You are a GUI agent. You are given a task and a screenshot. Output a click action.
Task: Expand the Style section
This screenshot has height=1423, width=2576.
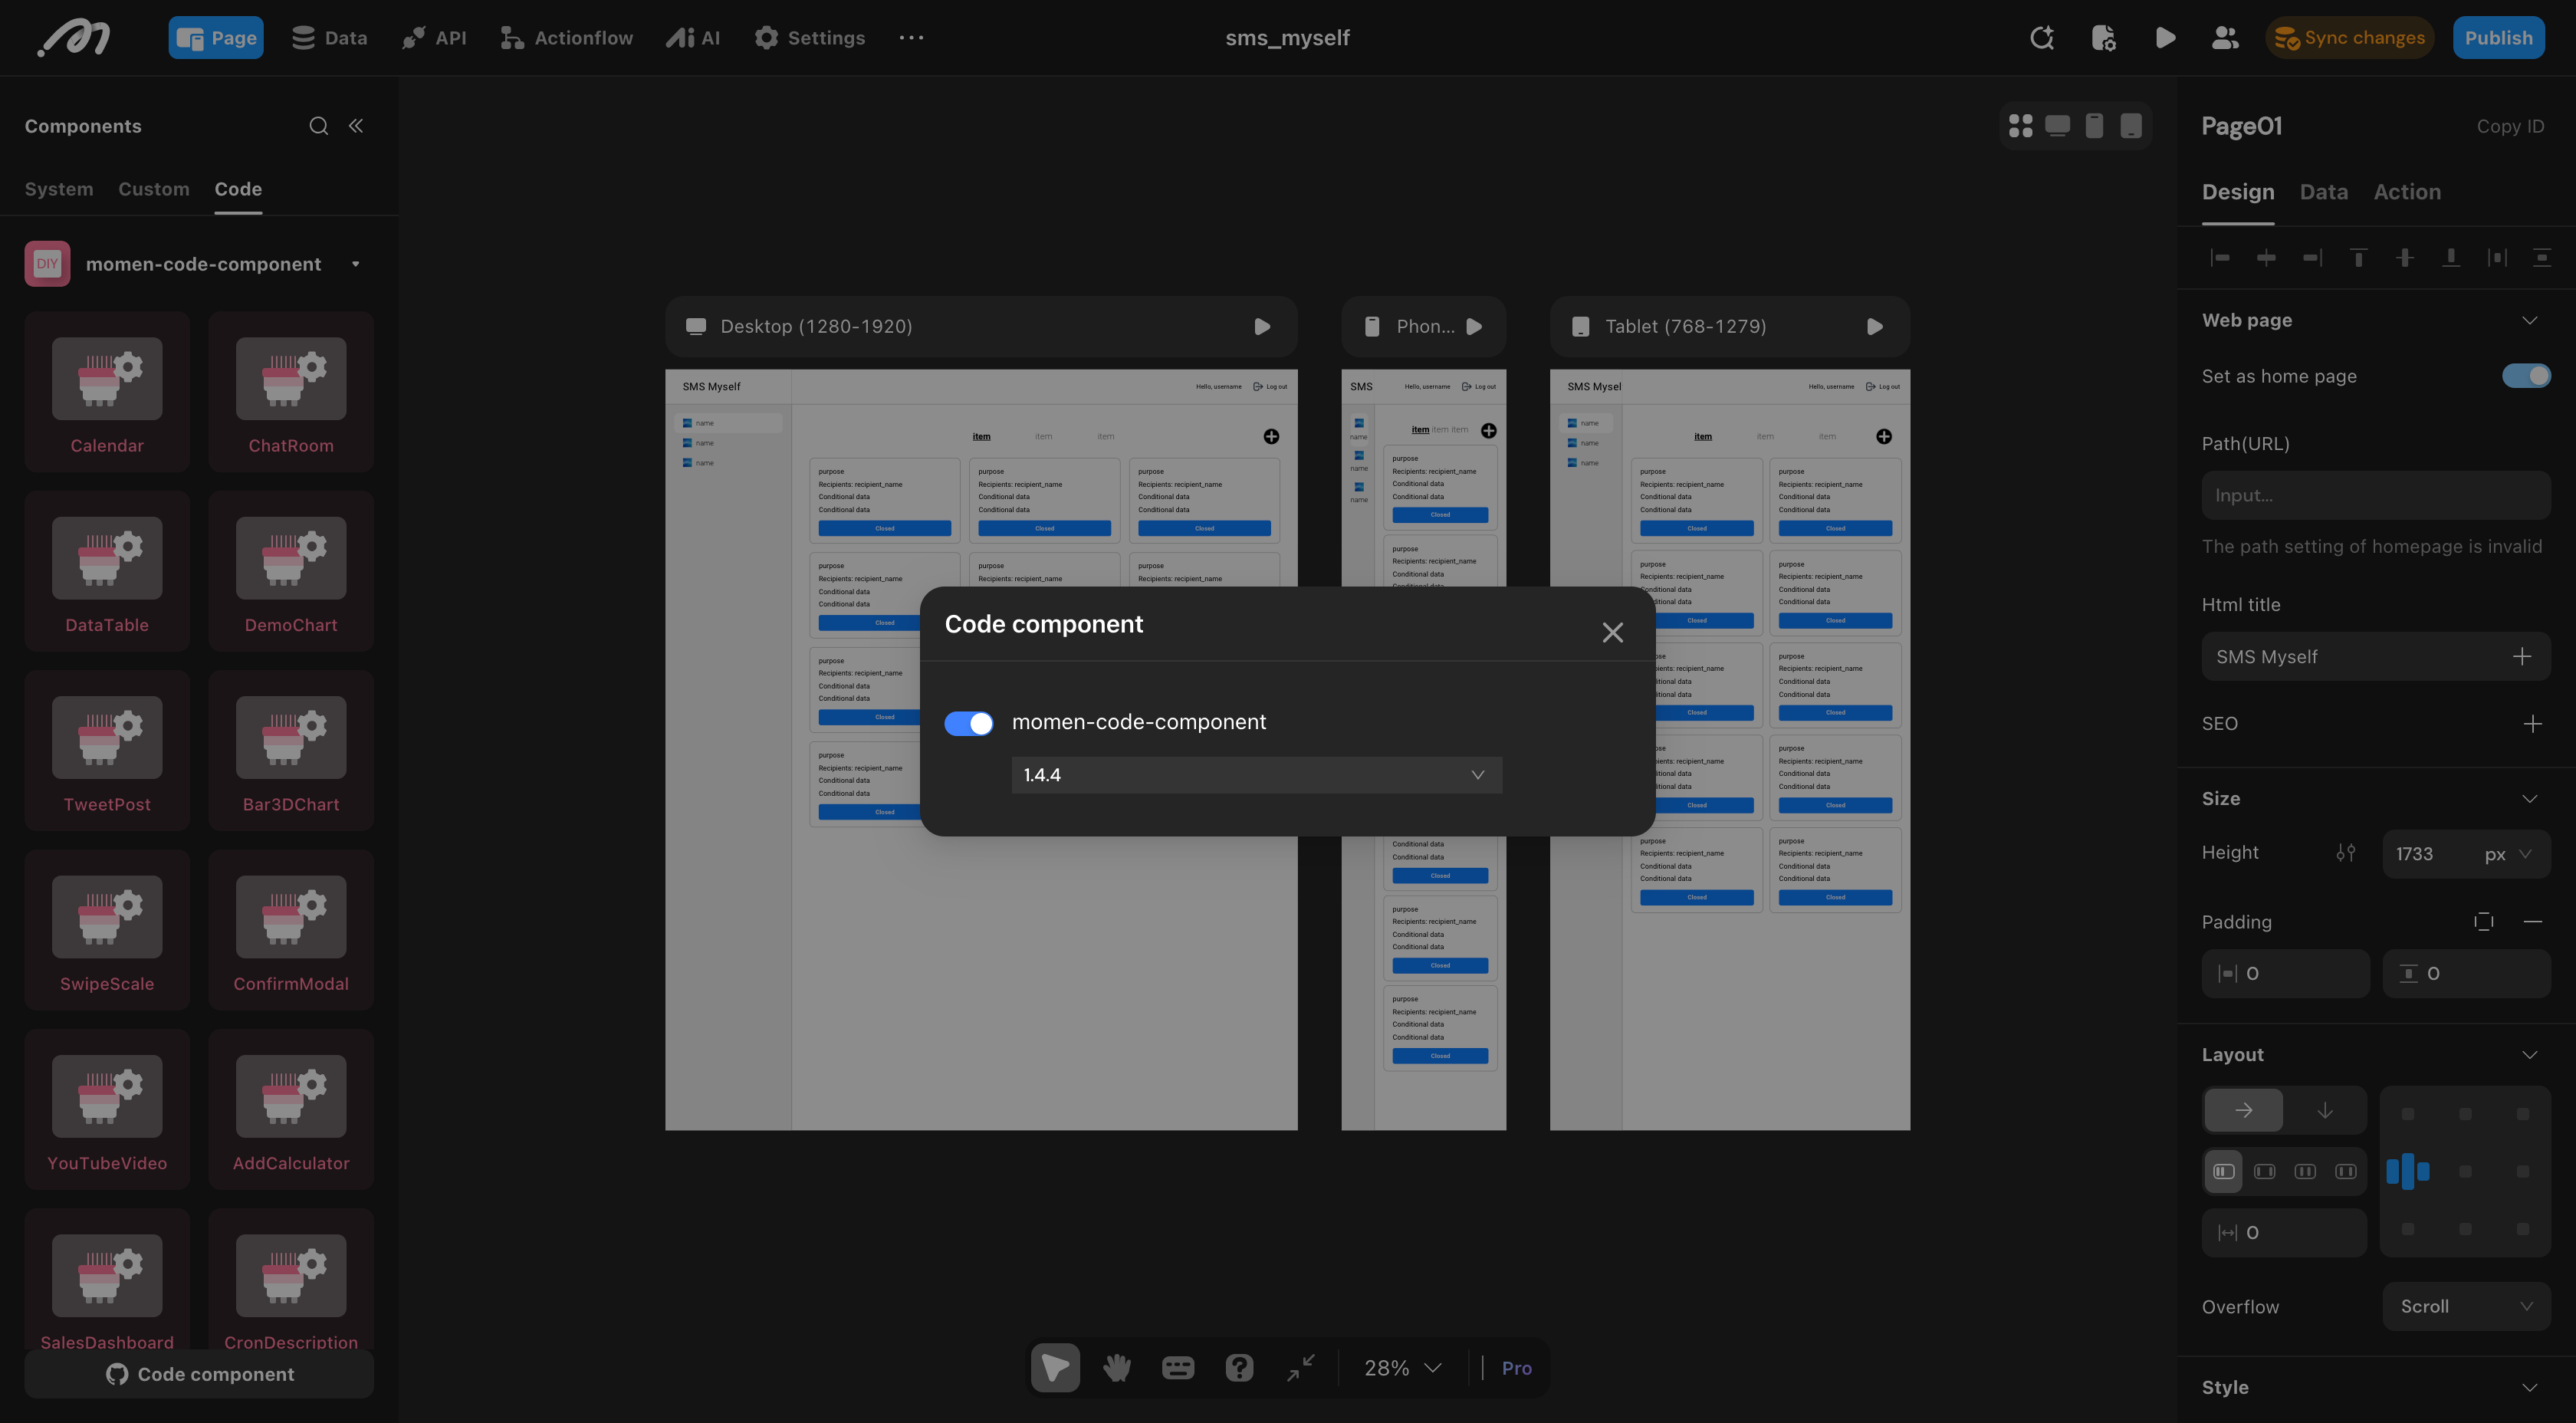coord(2529,1388)
